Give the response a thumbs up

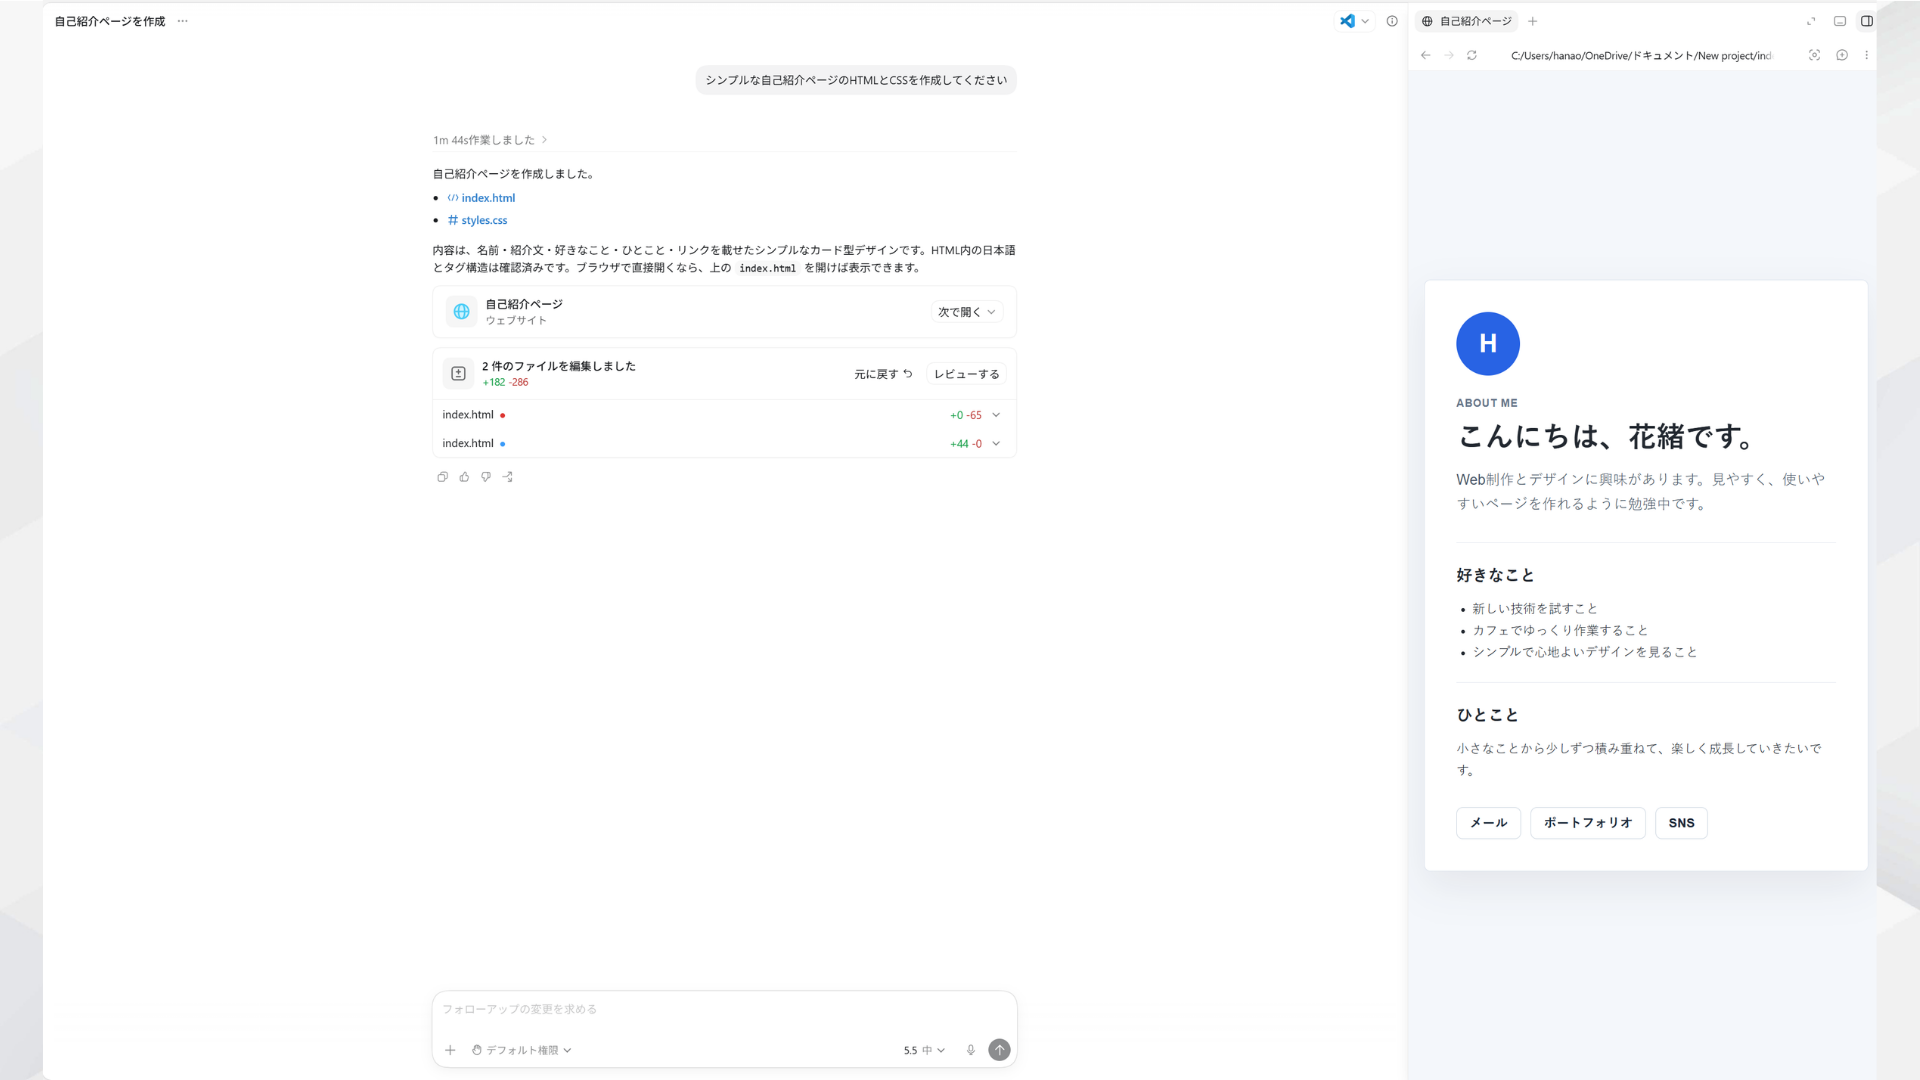(x=464, y=477)
